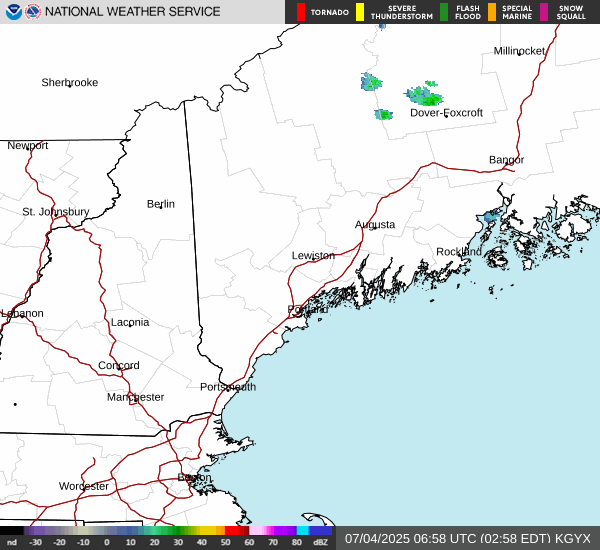Click the 50 value on dBZ scale
This screenshot has width=600, height=550.
pos(225,542)
